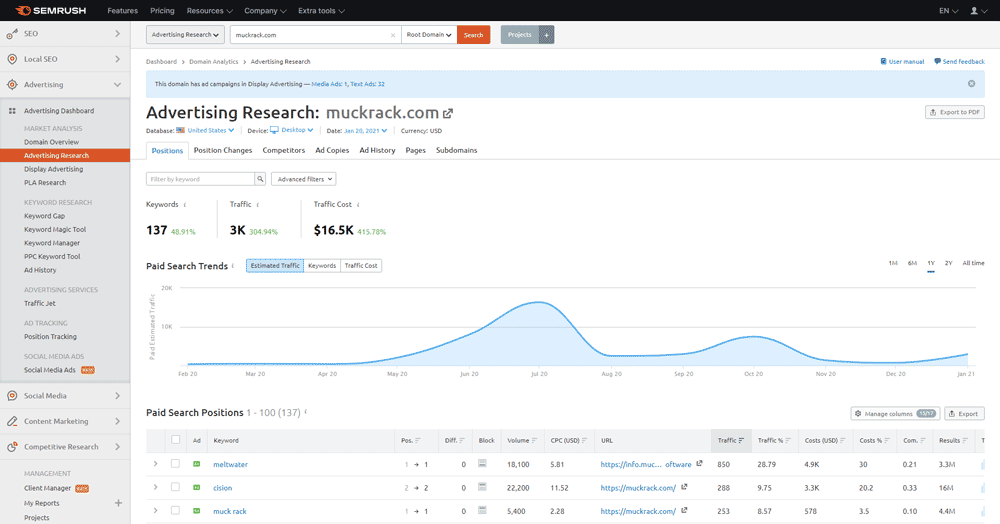
Task: Dismiss the blue ad campaigns notice
Action: (971, 84)
